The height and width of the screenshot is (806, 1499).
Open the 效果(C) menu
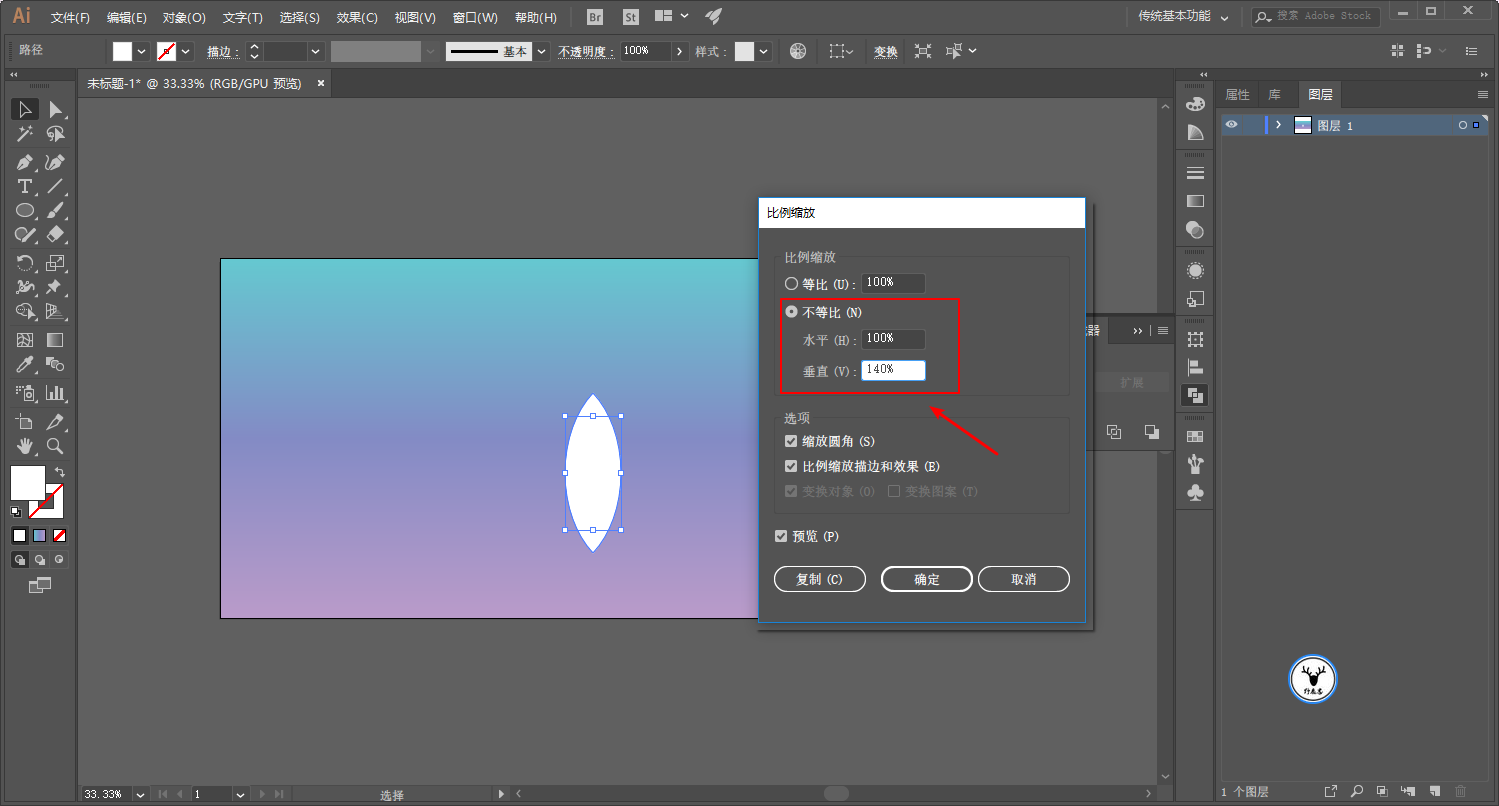pos(357,17)
